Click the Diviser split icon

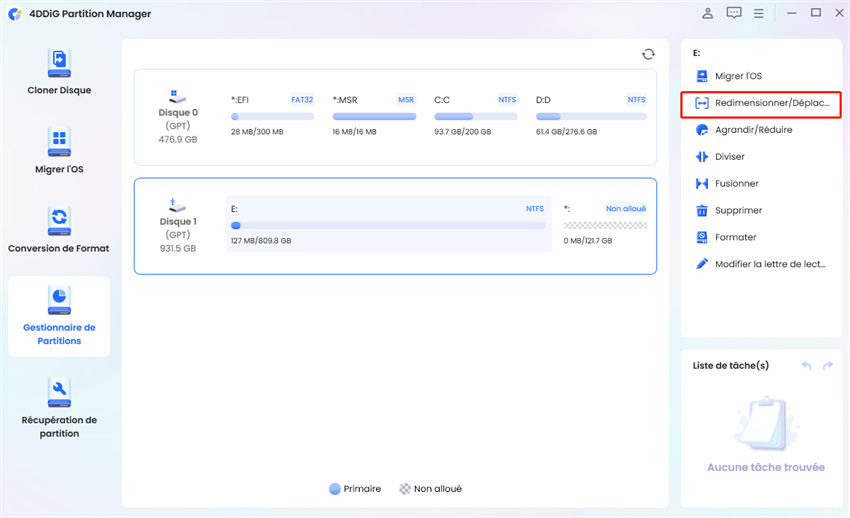[702, 157]
